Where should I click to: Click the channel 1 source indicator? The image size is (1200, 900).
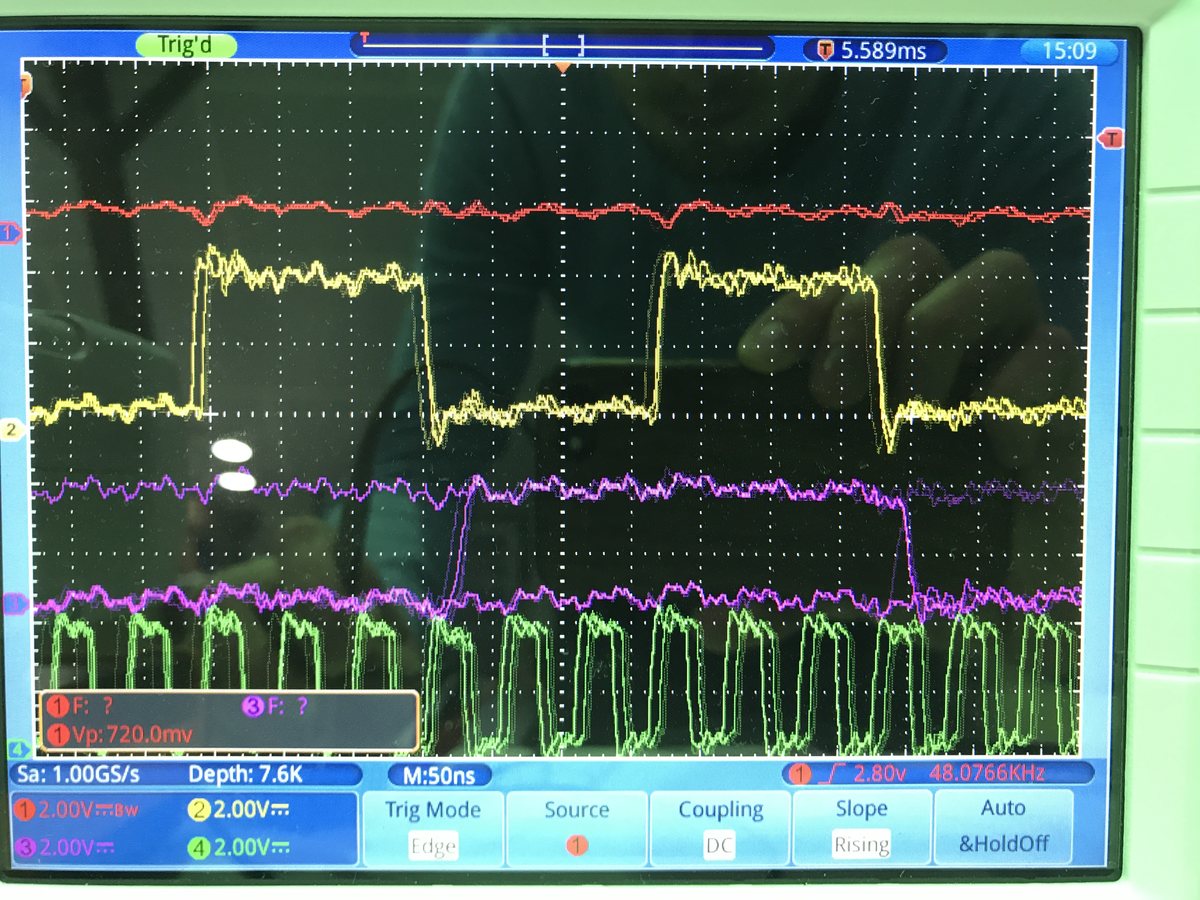(x=577, y=845)
